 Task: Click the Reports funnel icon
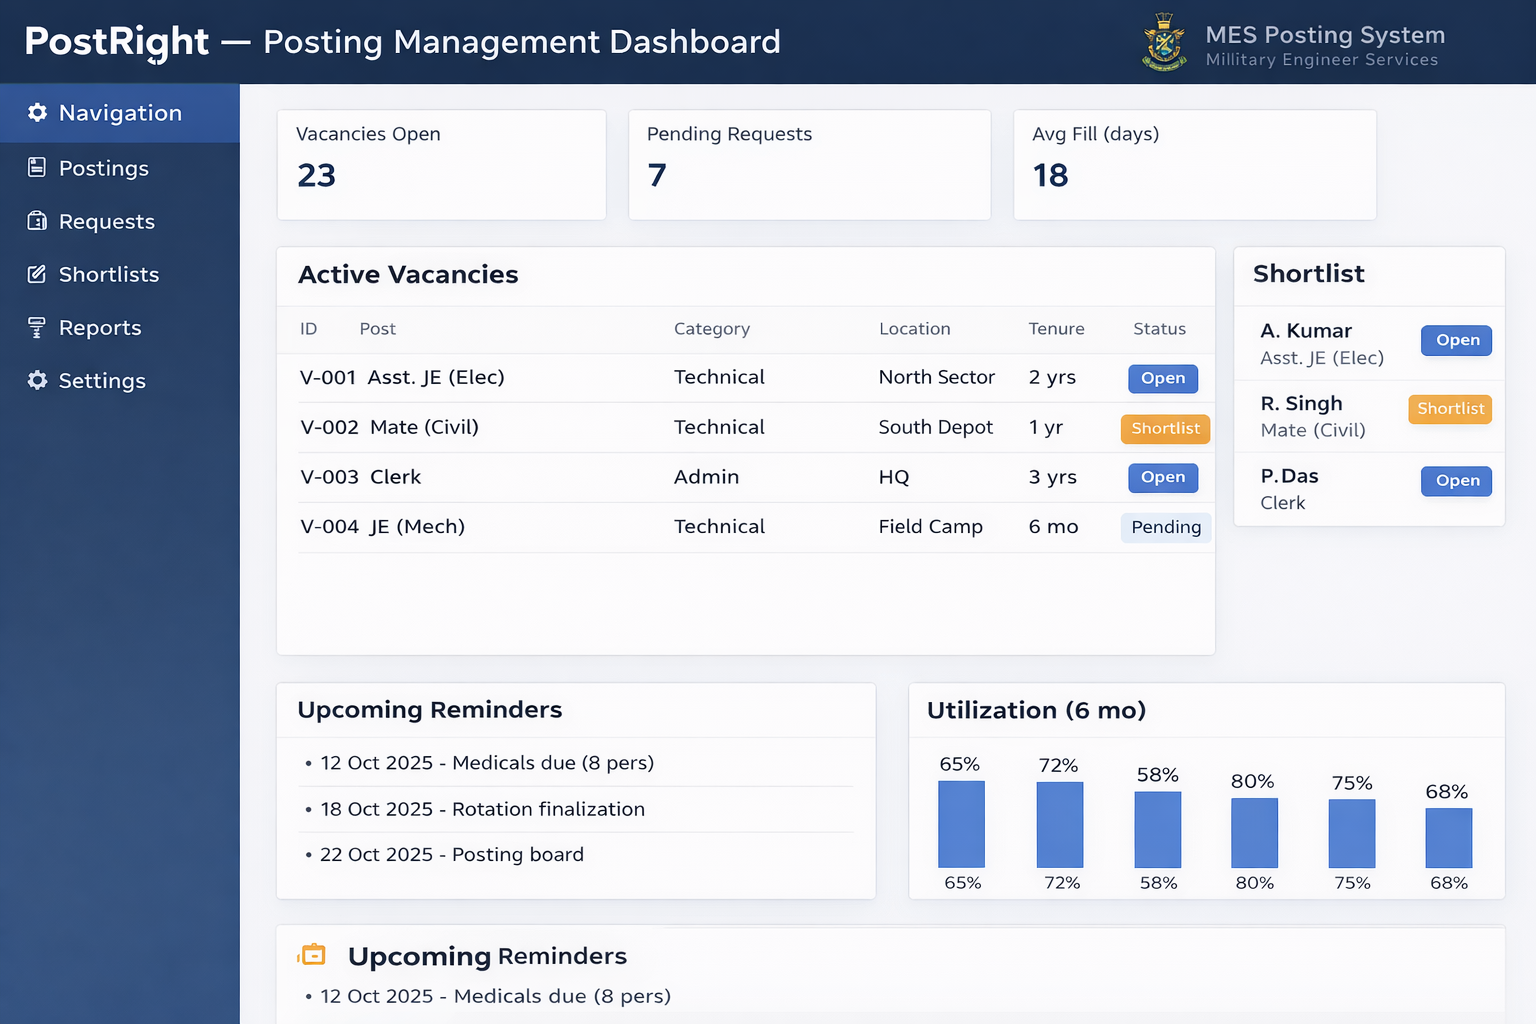click(x=35, y=327)
